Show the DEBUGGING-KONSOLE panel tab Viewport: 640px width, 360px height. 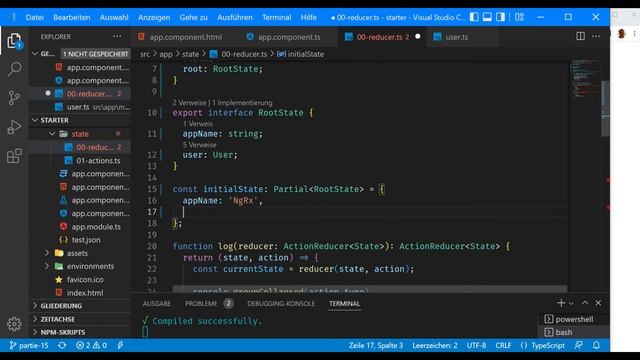click(x=281, y=304)
